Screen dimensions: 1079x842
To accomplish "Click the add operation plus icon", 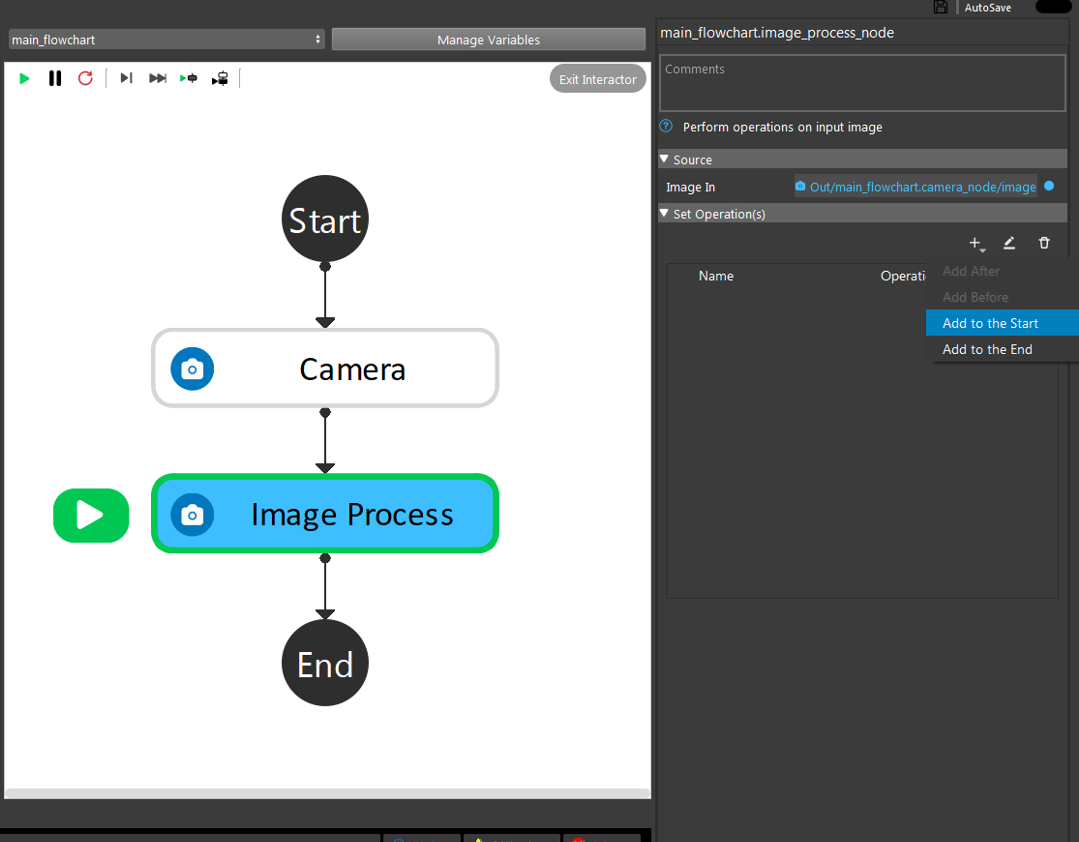I will tap(976, 244).
